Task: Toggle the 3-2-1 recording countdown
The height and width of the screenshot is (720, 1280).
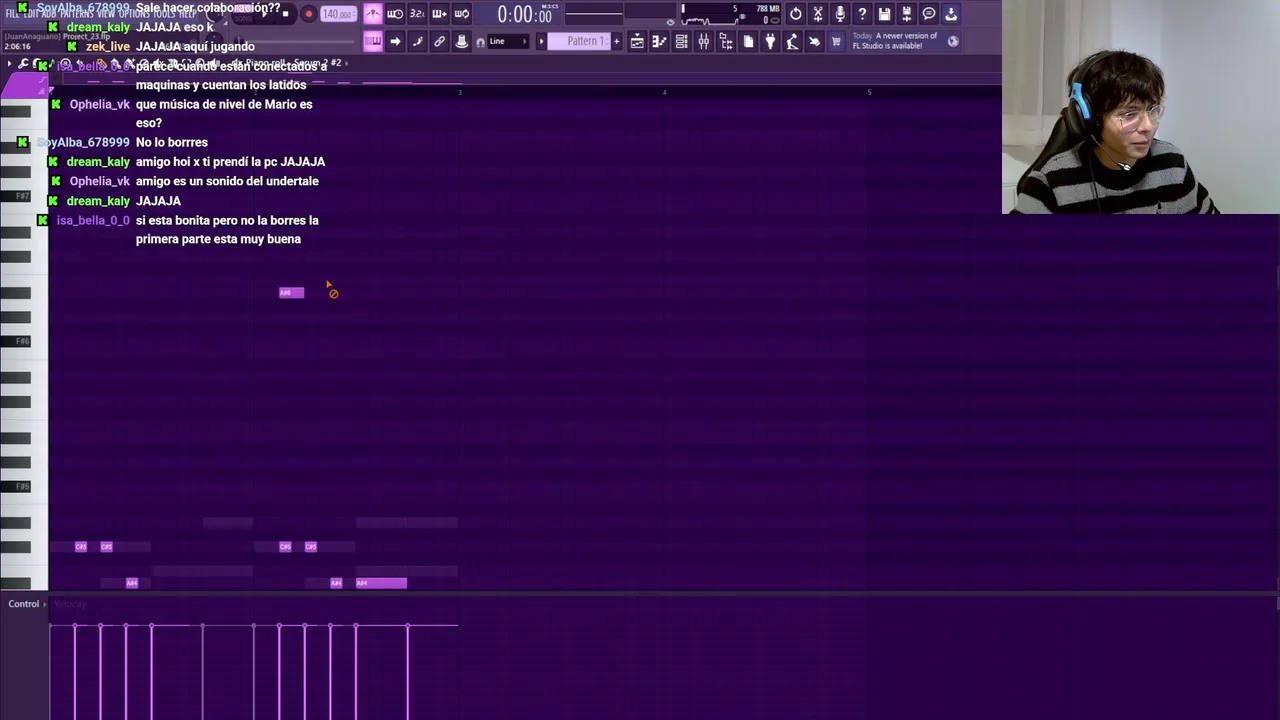Action: (417, 14)
